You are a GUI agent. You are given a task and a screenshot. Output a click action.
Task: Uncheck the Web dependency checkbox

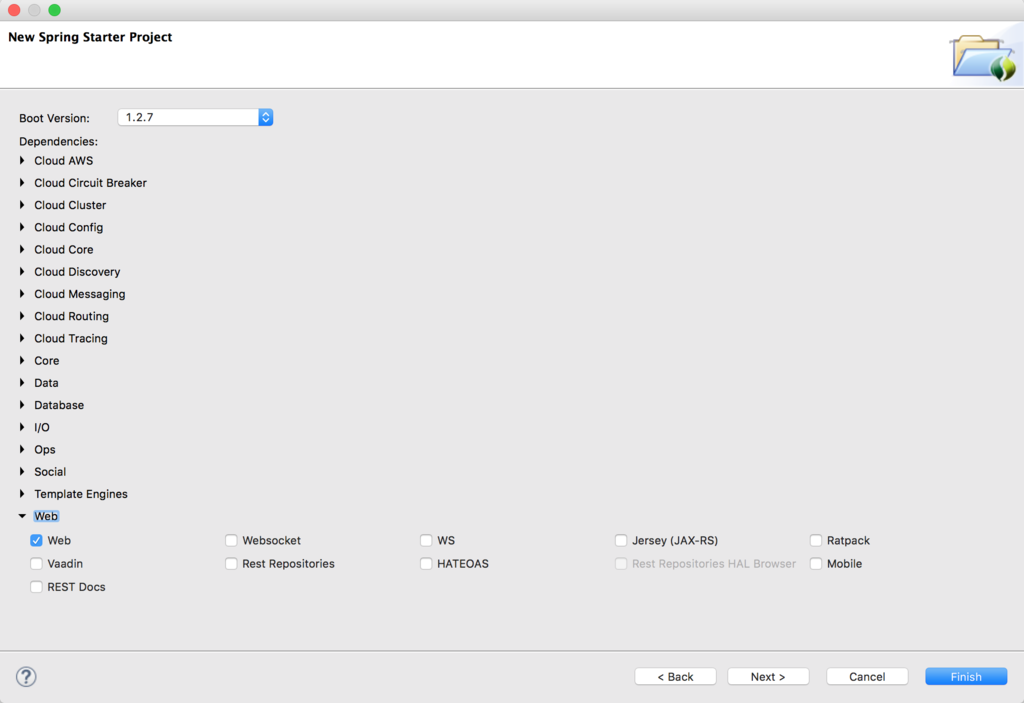[36, 540]
